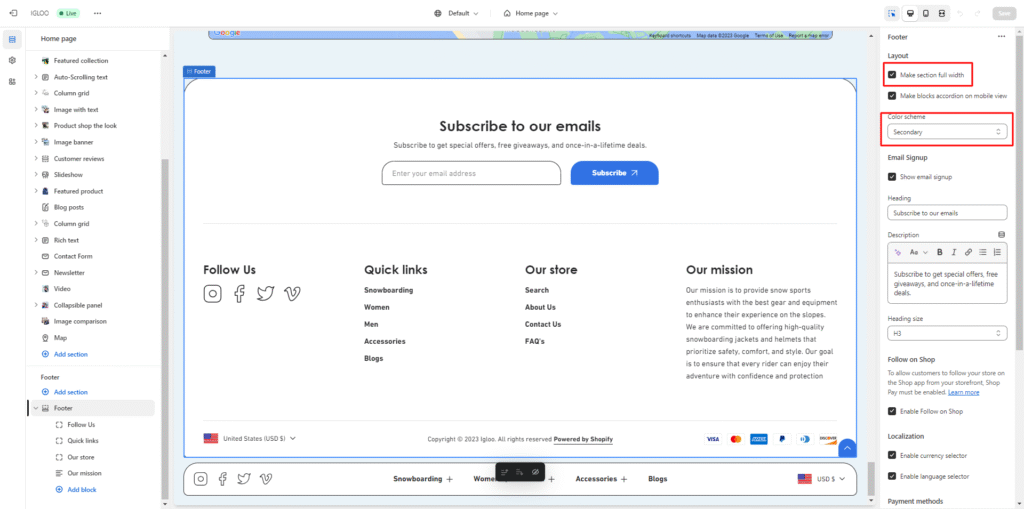This screenshot has width=1024, height=509.
Task: Switch to mobile preview icon
Action: (x=926, y=13)
